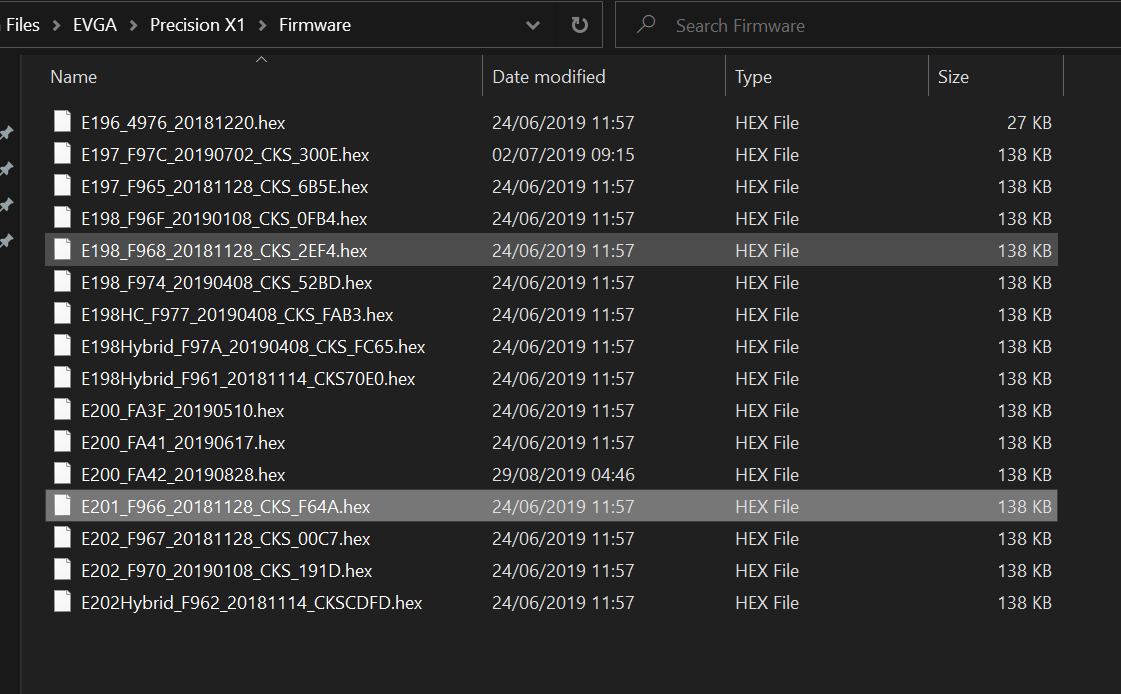Go to Precision X1 folder in breadcrumb
Viewport: 1121px width, 694px height.
[197, 25]
